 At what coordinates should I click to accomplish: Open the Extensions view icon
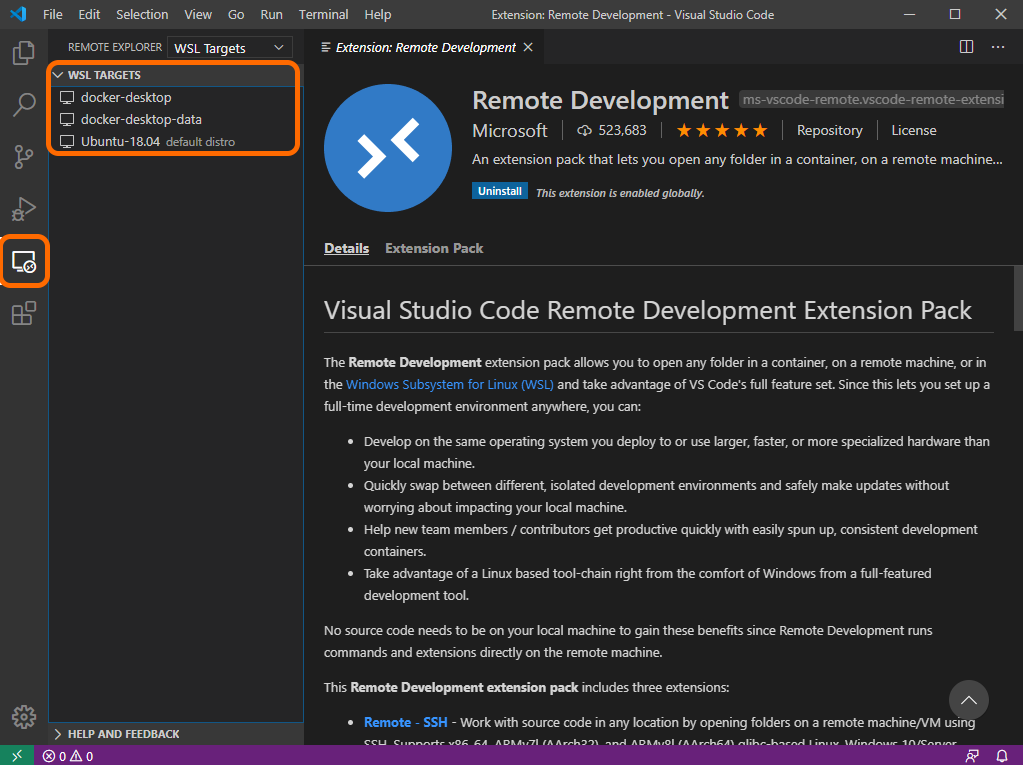(24, 314)
